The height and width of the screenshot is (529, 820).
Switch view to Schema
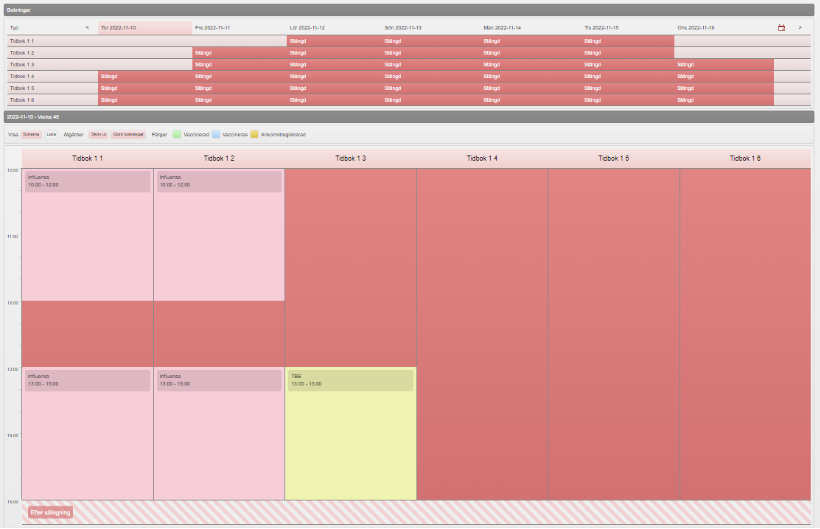pos(32,133)
